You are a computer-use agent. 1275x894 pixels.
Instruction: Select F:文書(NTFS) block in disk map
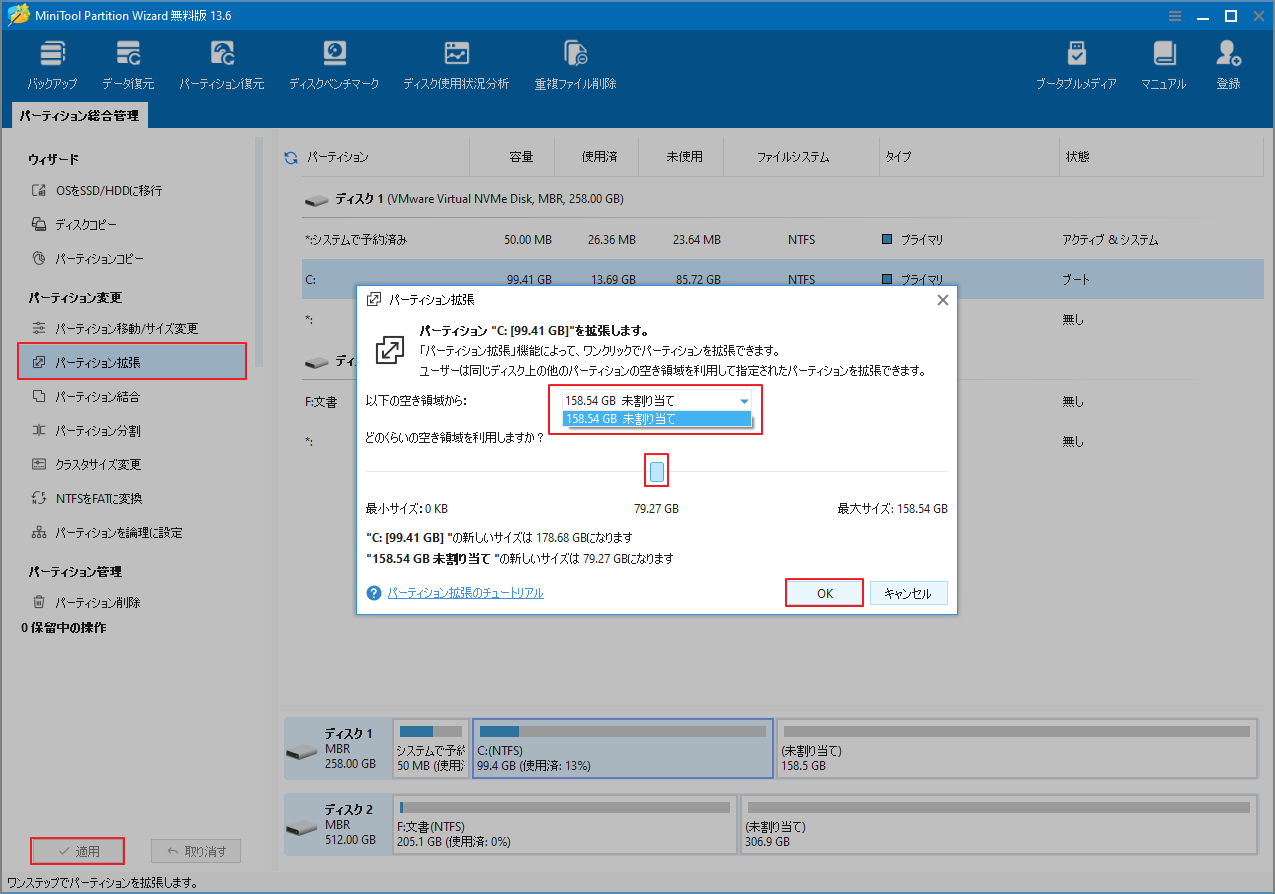click(564, 825)
